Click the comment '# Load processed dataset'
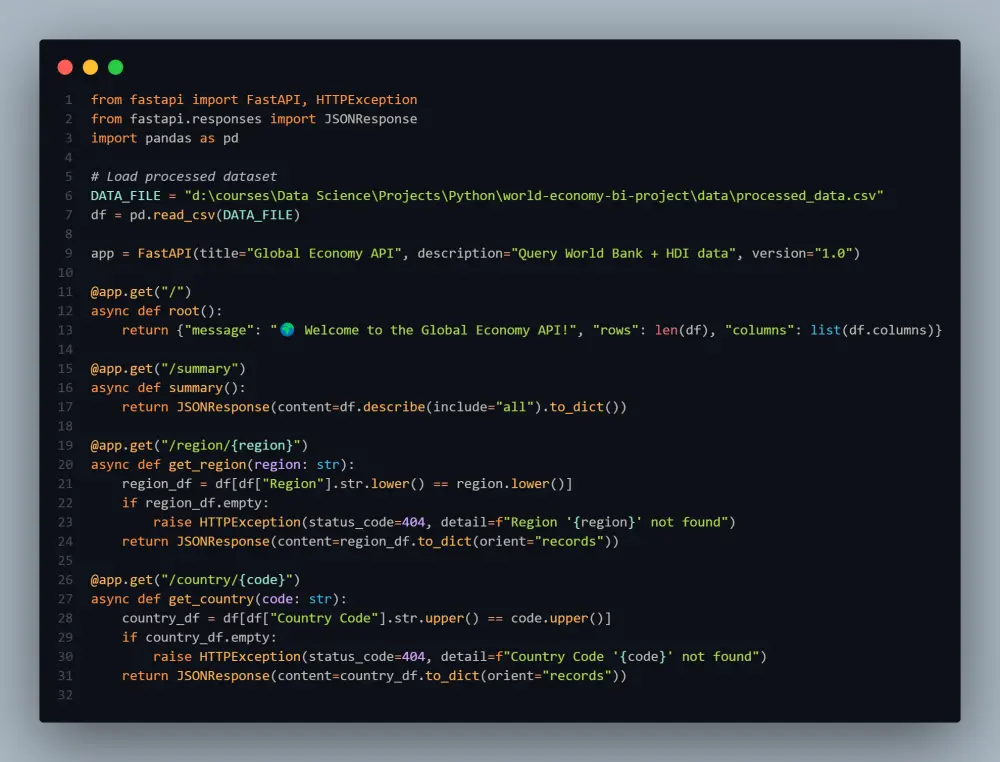The image size is (1000, 762). click(x=184, y=177)
